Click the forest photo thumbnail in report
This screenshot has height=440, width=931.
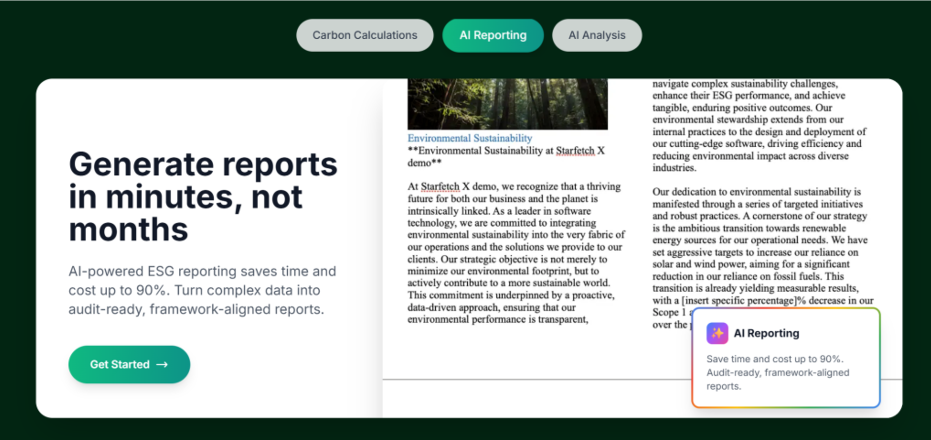(x=507, y=105)
